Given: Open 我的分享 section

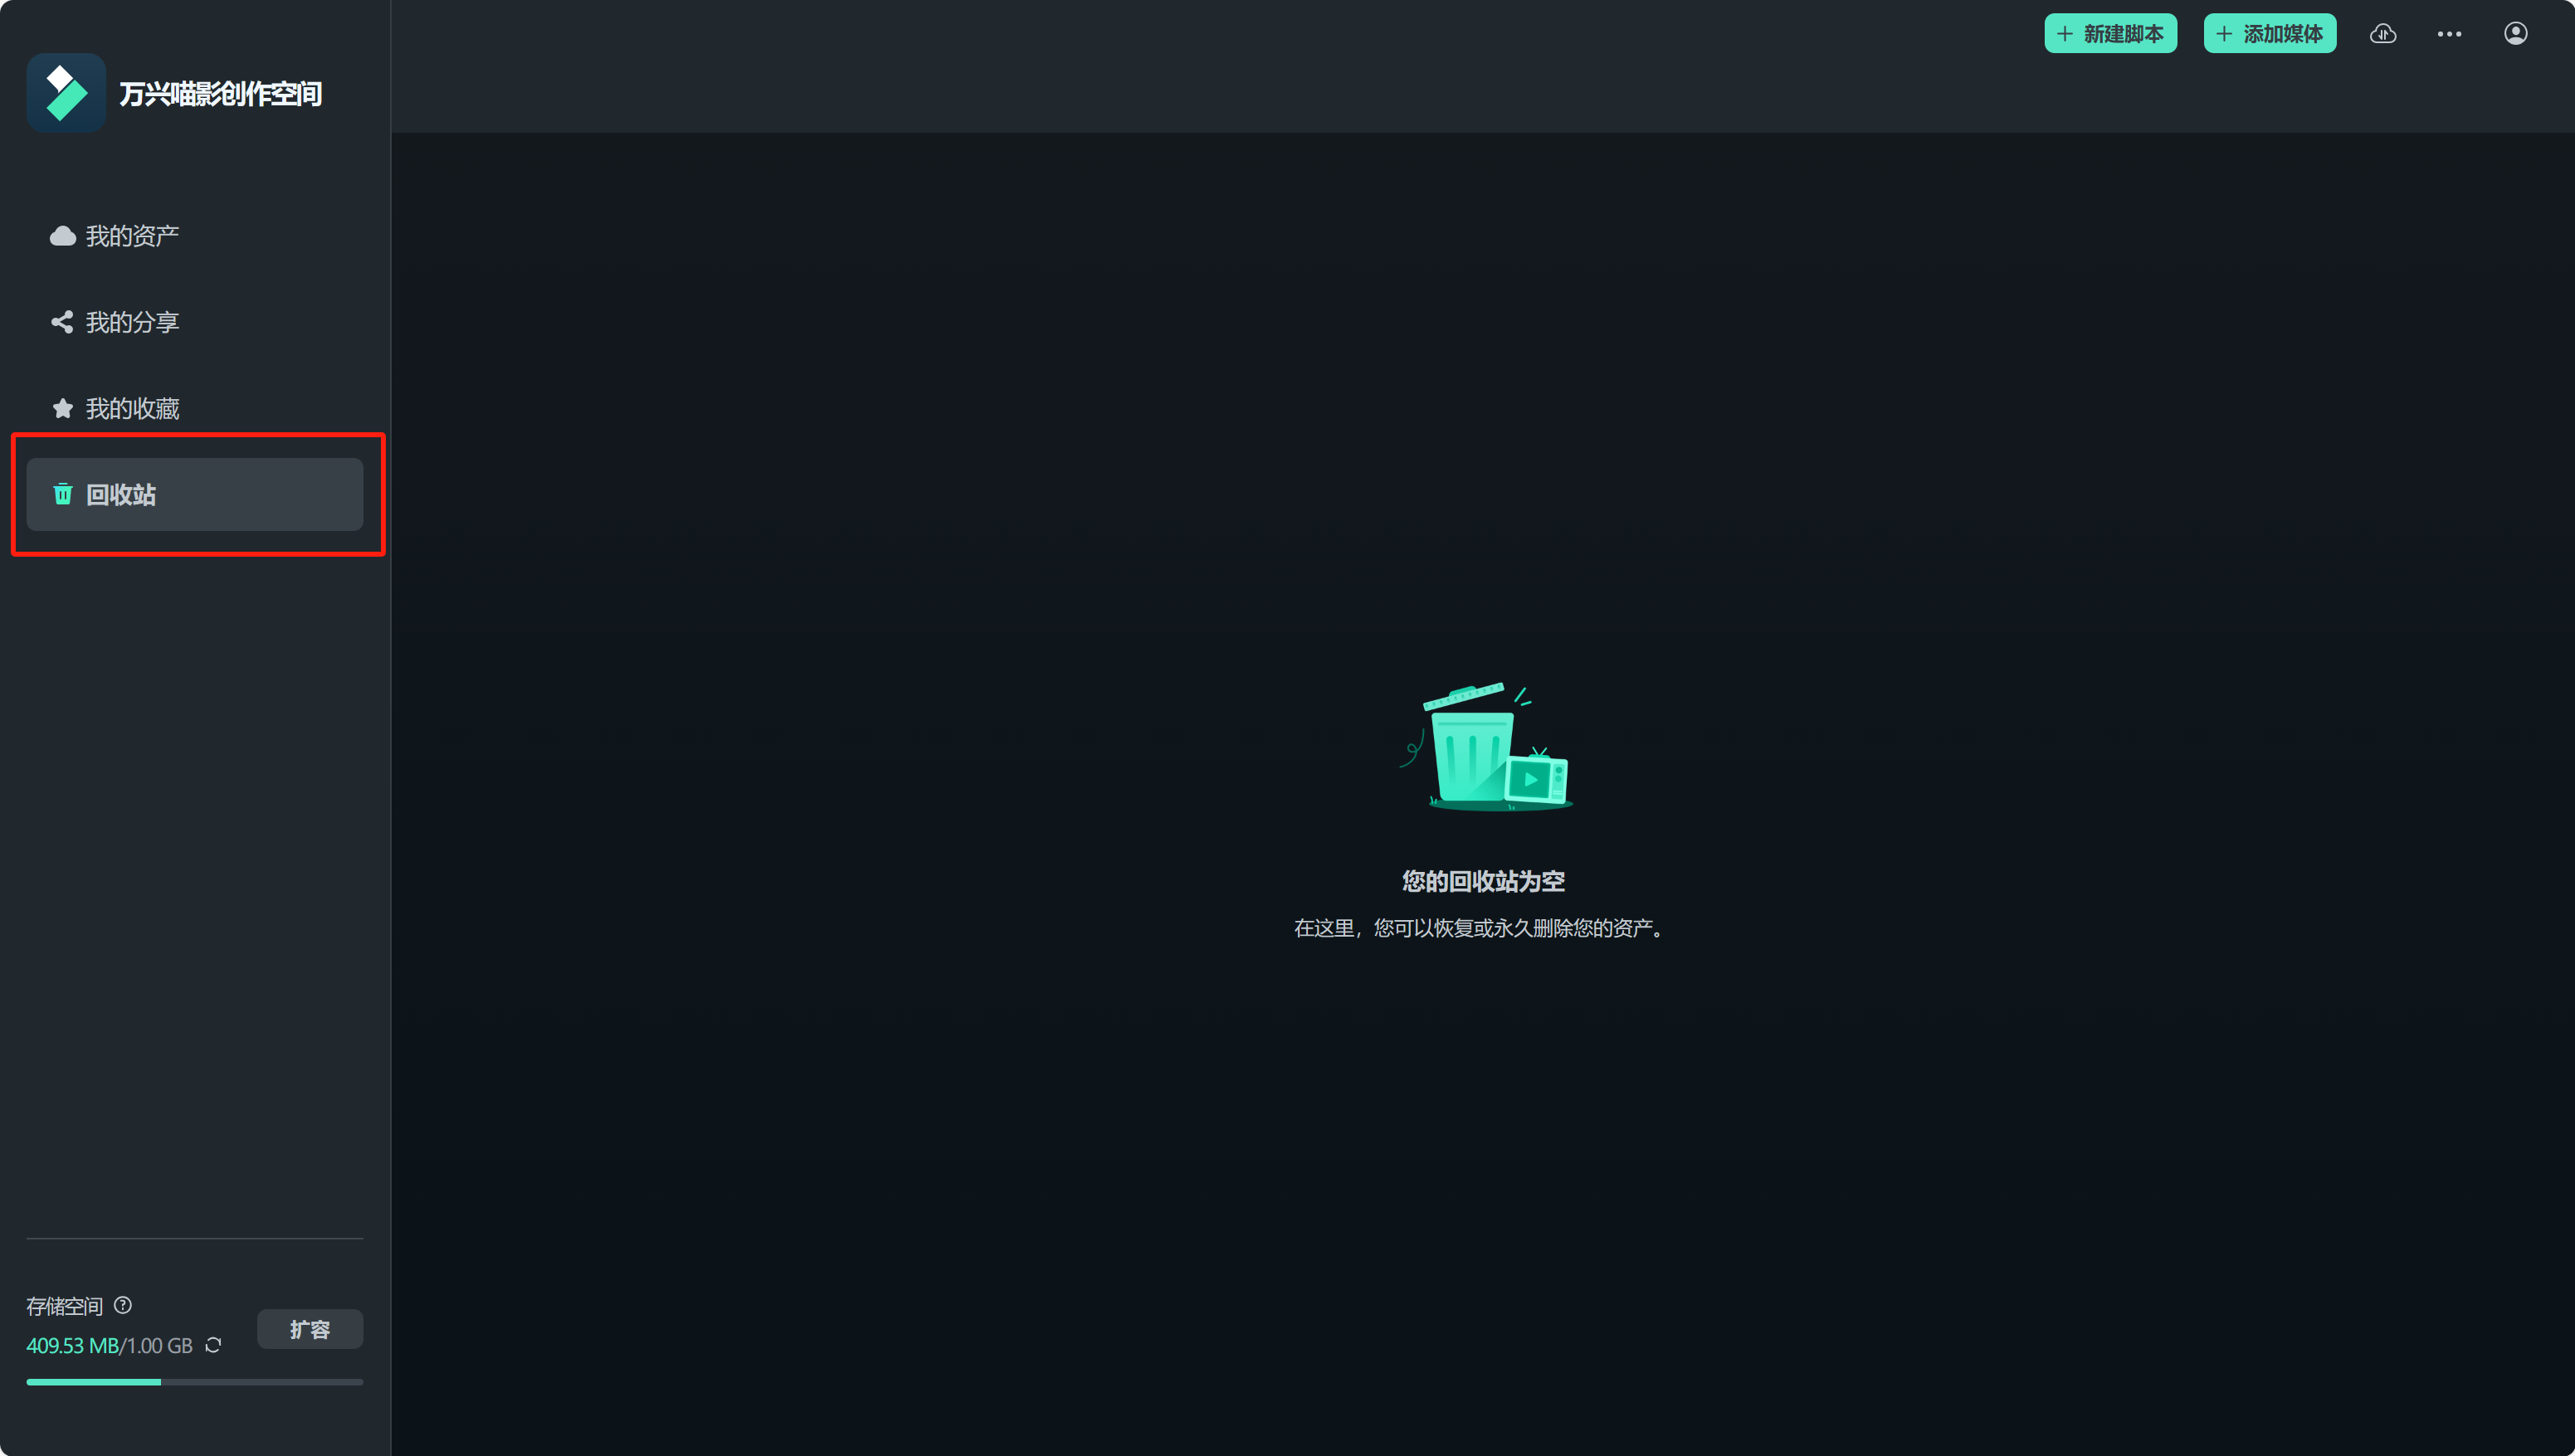Looking at the screenshot, I should pyautogui.click(x=132, y=322).
